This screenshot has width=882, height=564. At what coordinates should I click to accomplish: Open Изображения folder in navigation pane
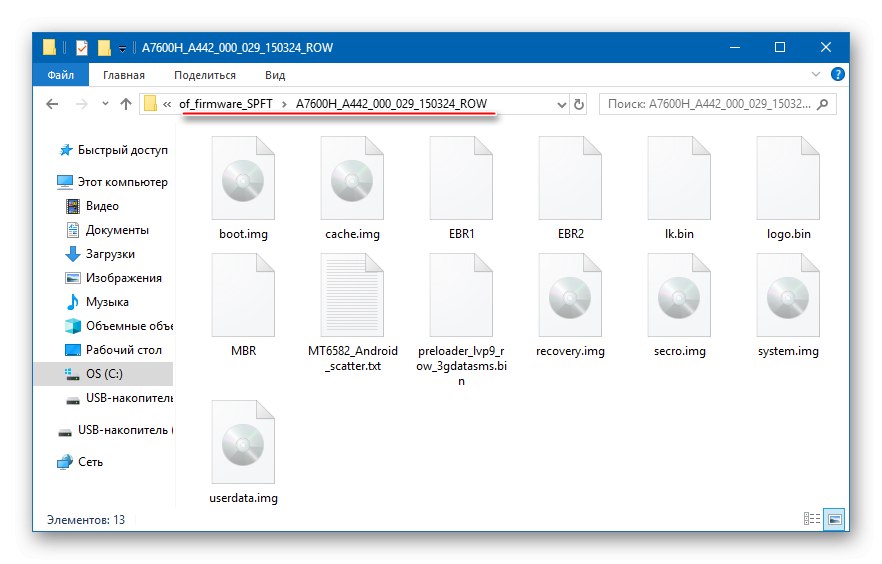(114, 278)
